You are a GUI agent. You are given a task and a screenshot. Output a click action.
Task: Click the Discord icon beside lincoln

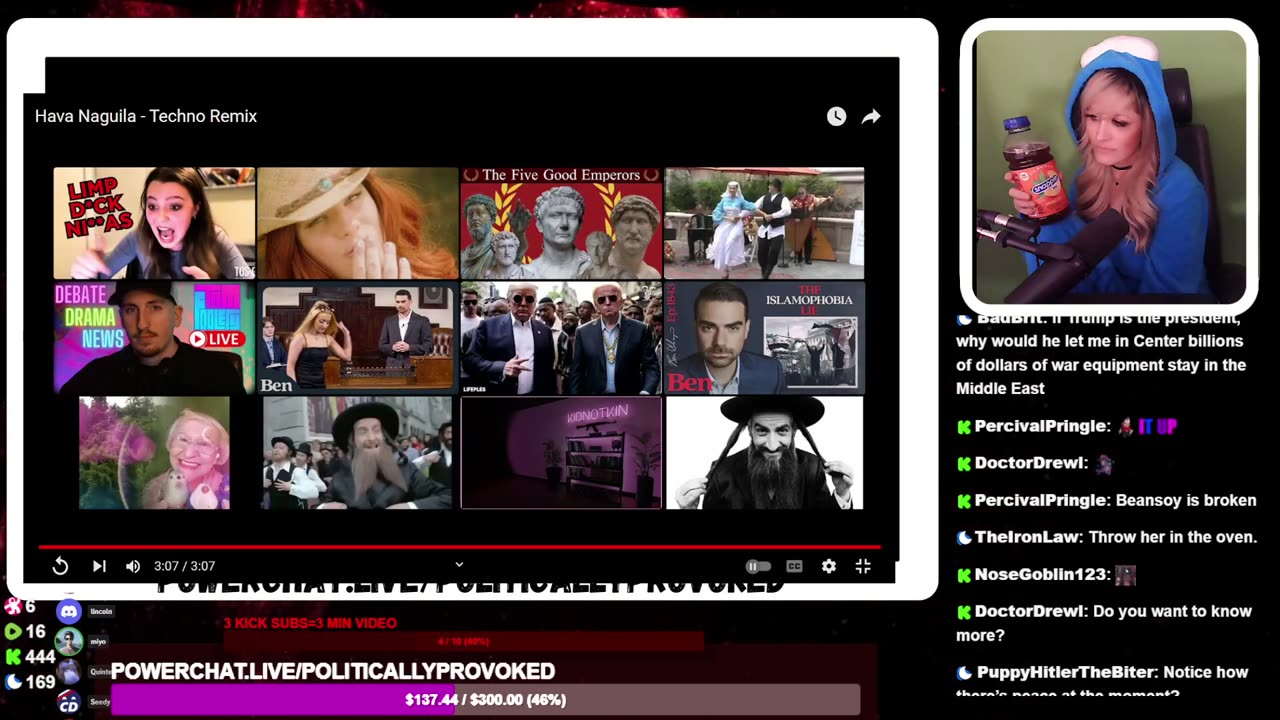pos(69,611)
